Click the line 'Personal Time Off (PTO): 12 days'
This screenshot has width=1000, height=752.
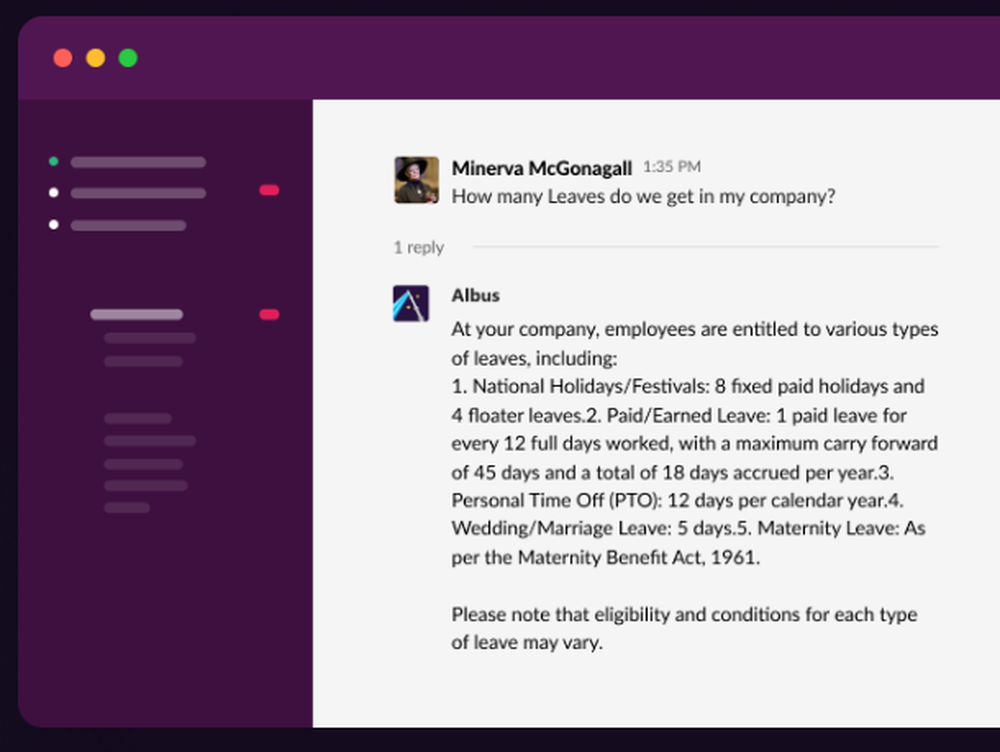[x=592, y=500]
